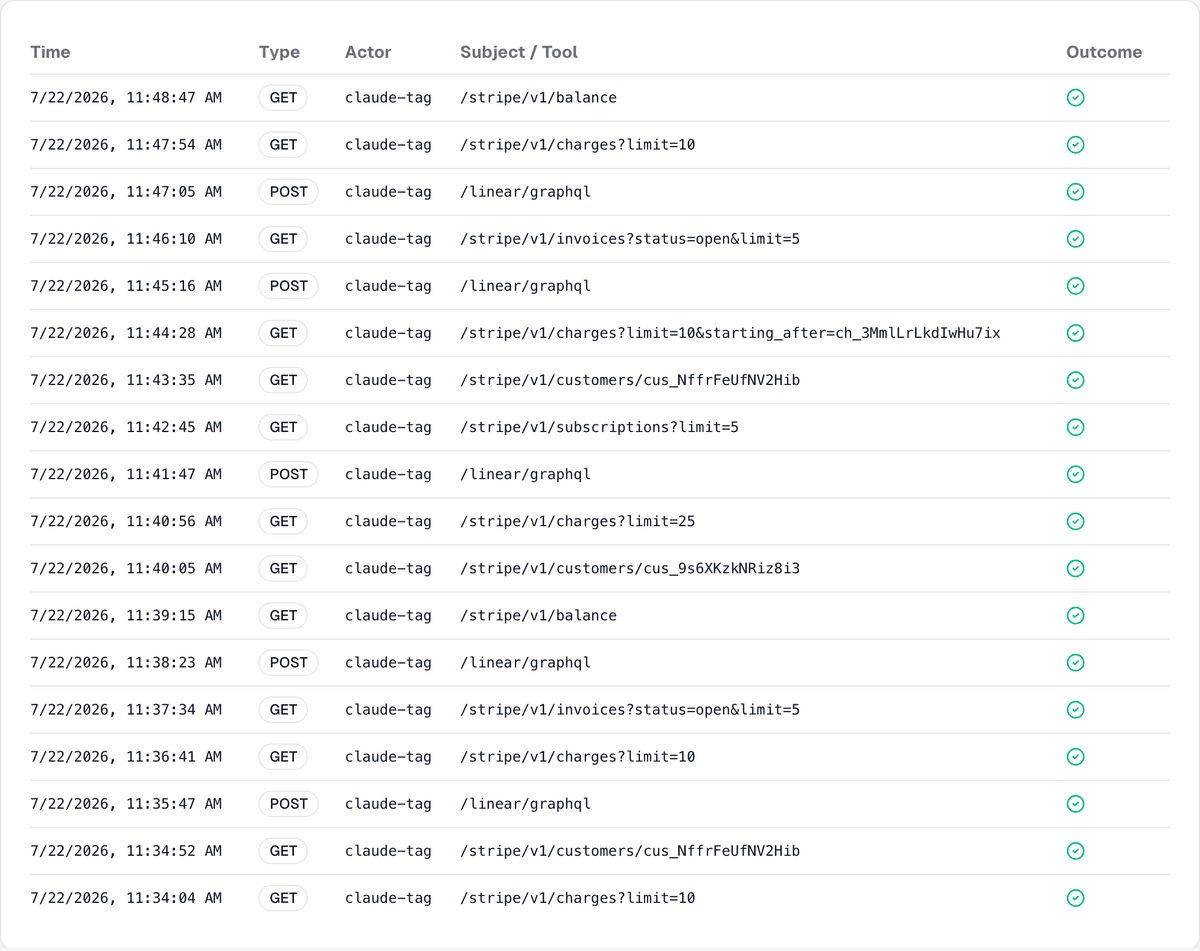Click the POST badge at 11:41:47 AM
The width and height of the screenshot is (1200, 951).
click(289, 474)
